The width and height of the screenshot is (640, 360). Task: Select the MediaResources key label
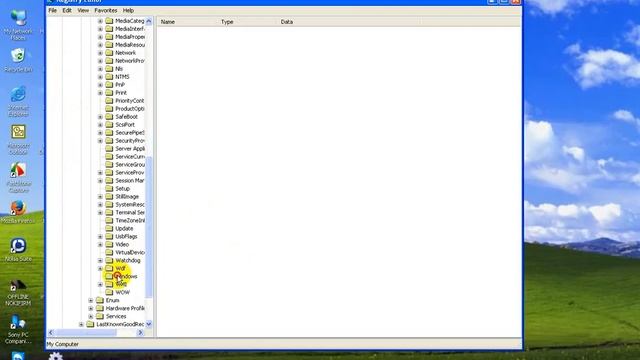coord(130,45)
